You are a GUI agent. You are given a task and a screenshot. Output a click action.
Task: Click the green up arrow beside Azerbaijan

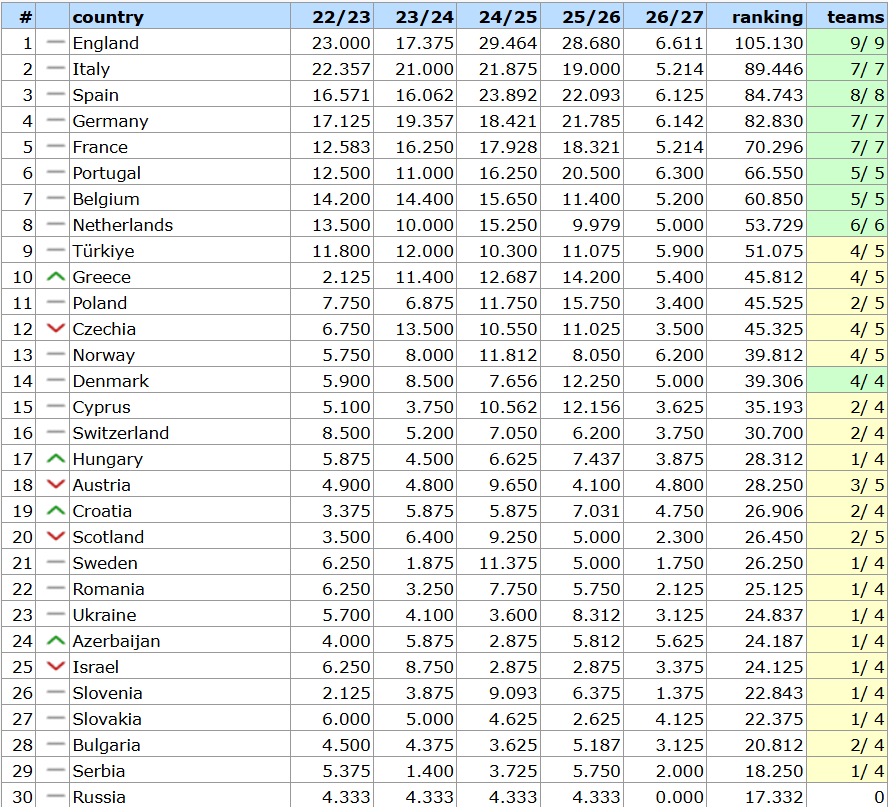coord(56,641)
